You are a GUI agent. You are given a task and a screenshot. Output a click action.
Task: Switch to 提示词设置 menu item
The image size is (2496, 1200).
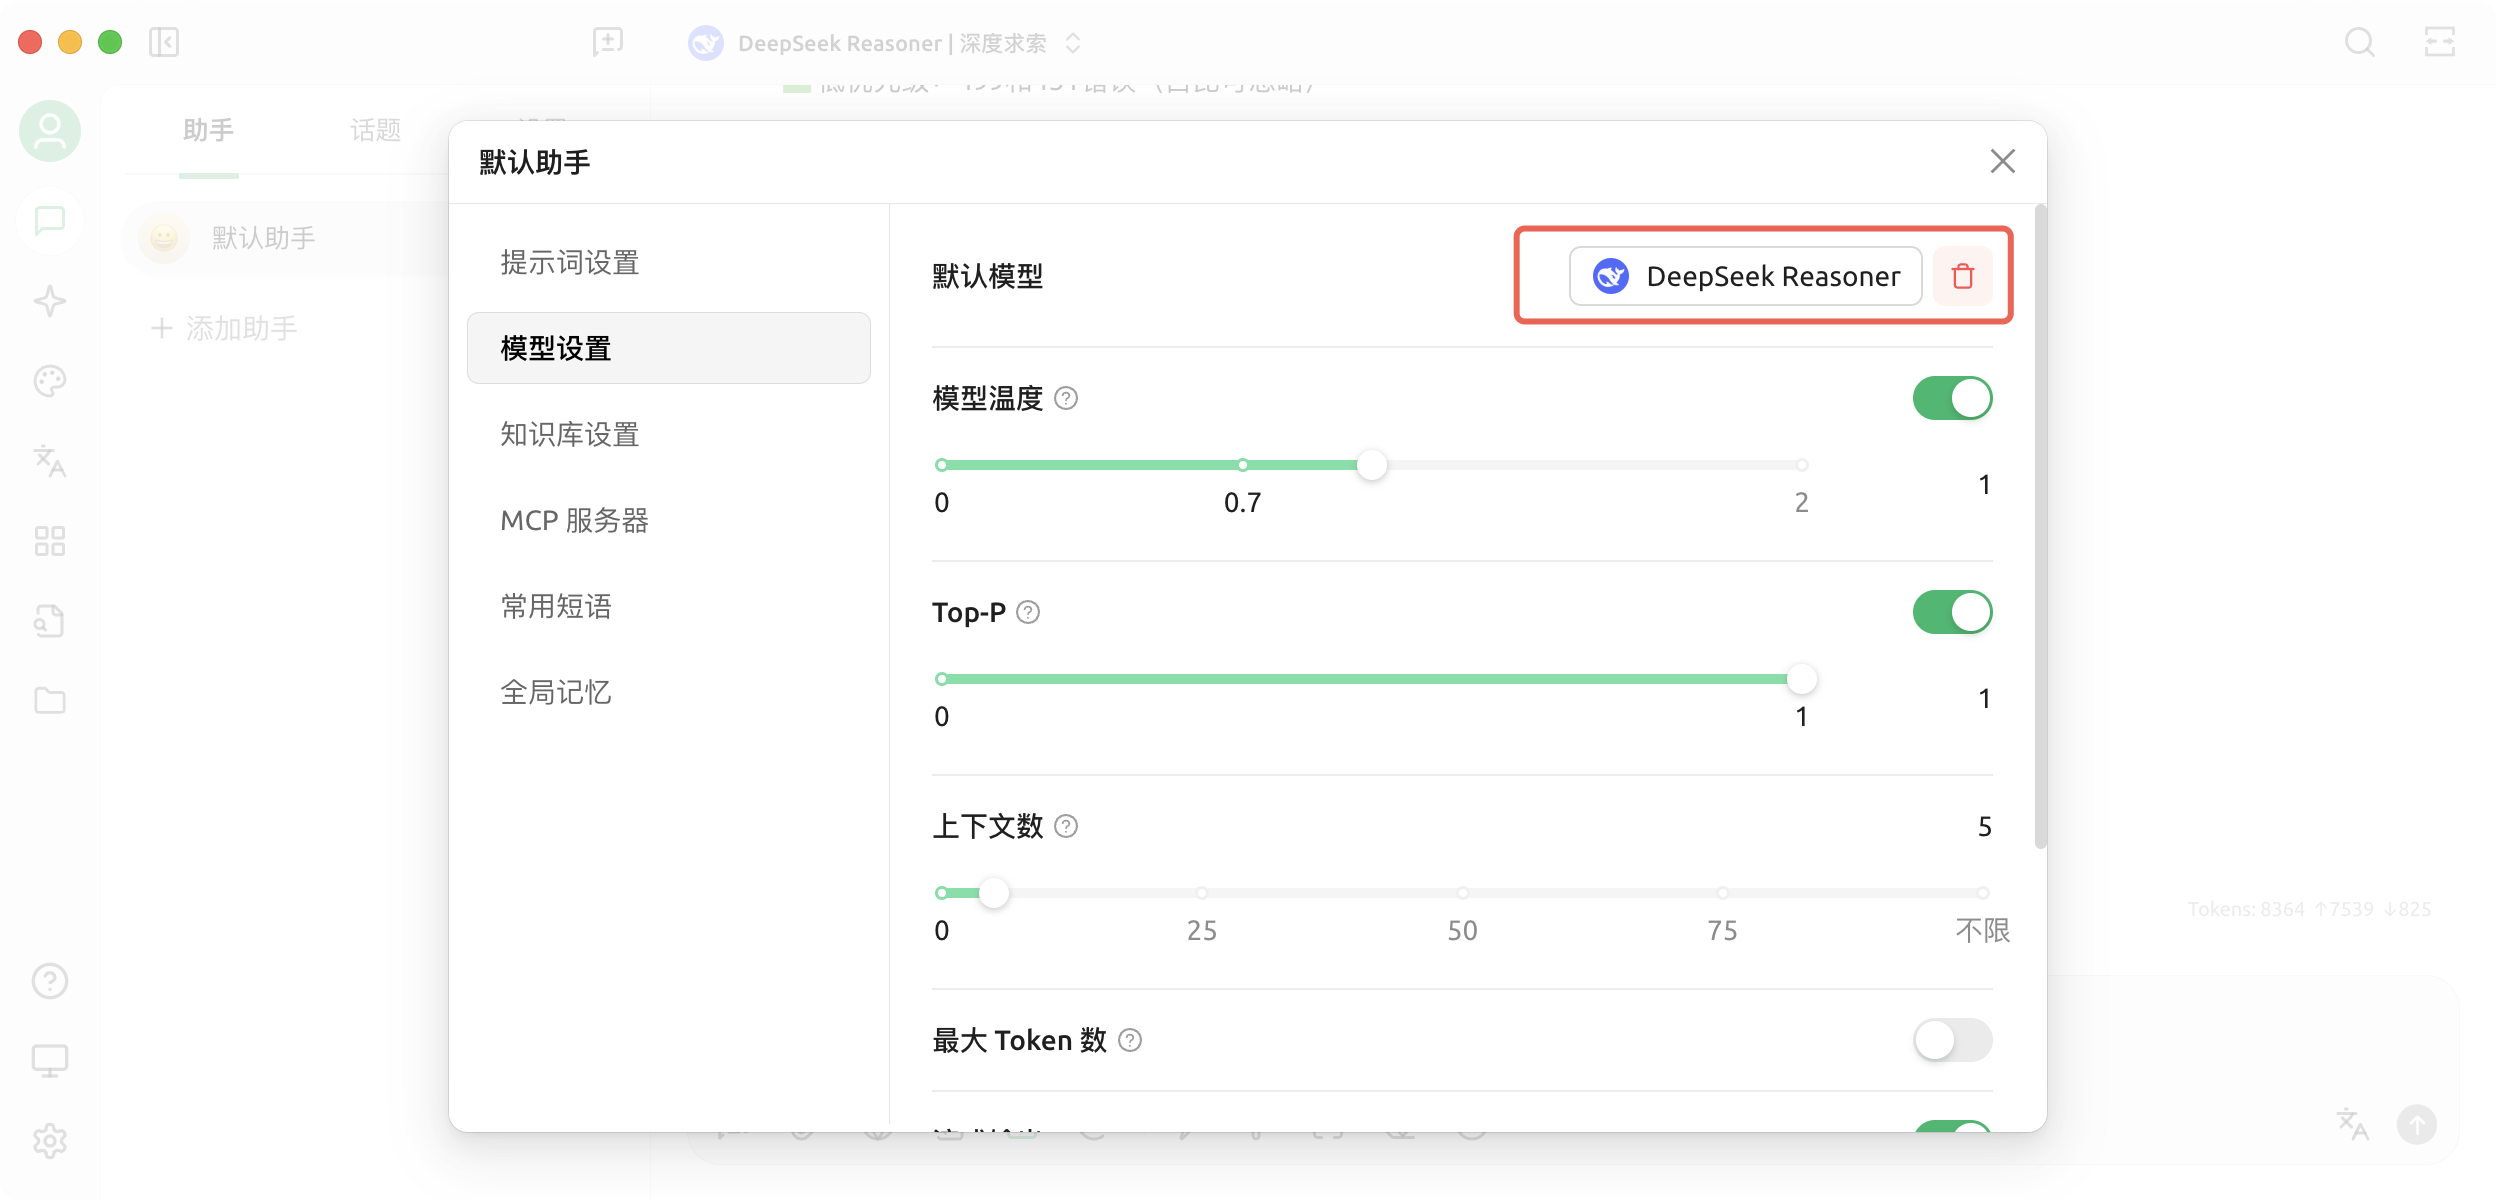(x=569, y=263)
